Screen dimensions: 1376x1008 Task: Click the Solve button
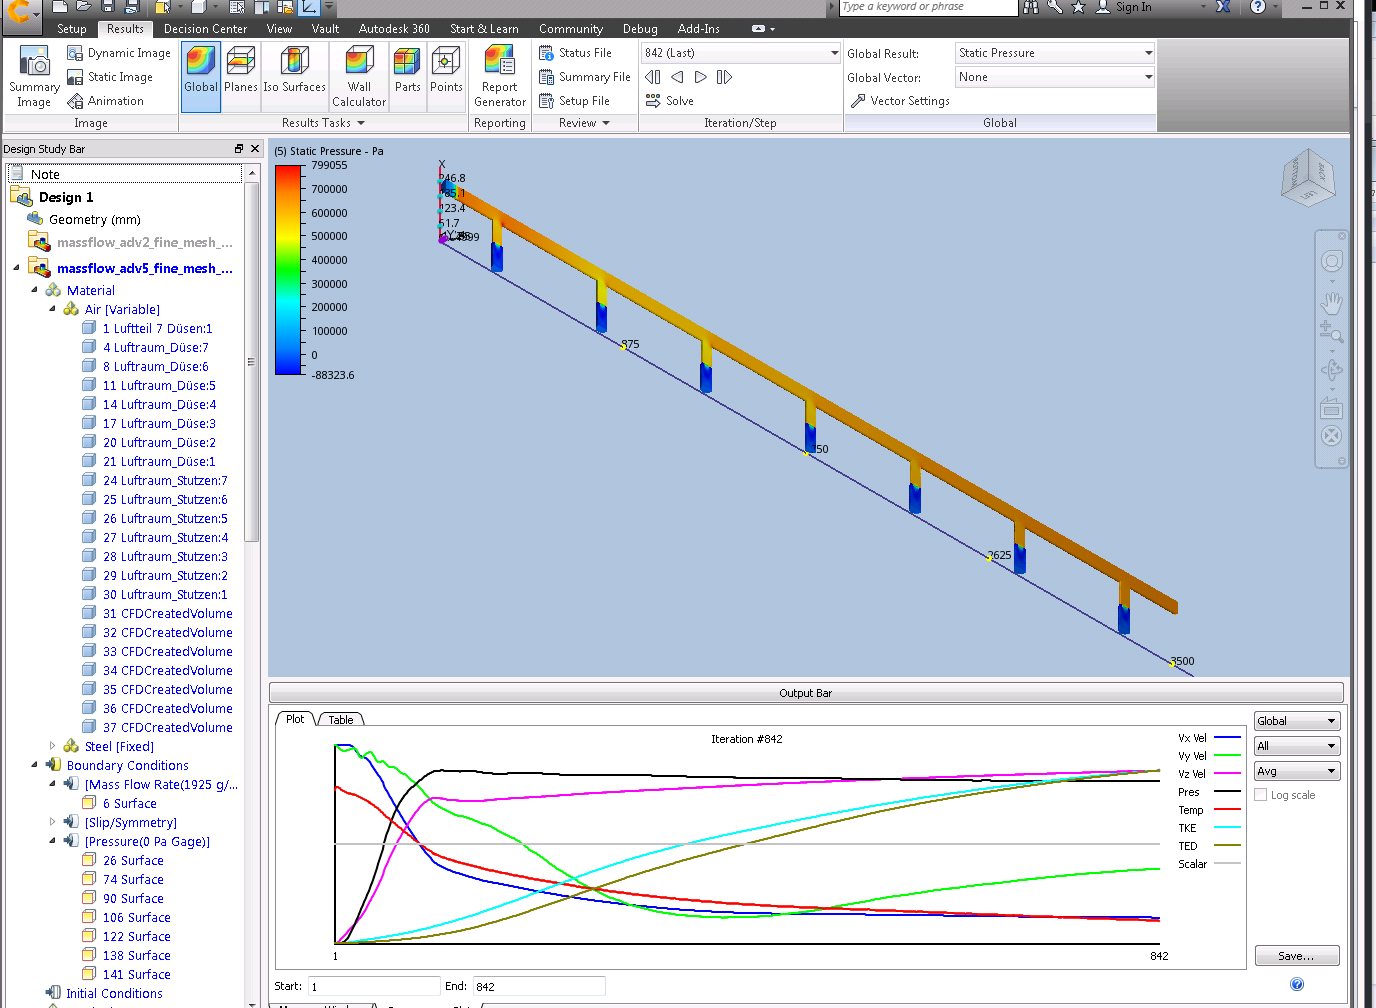pyautogui.click(x=670, y=101)
